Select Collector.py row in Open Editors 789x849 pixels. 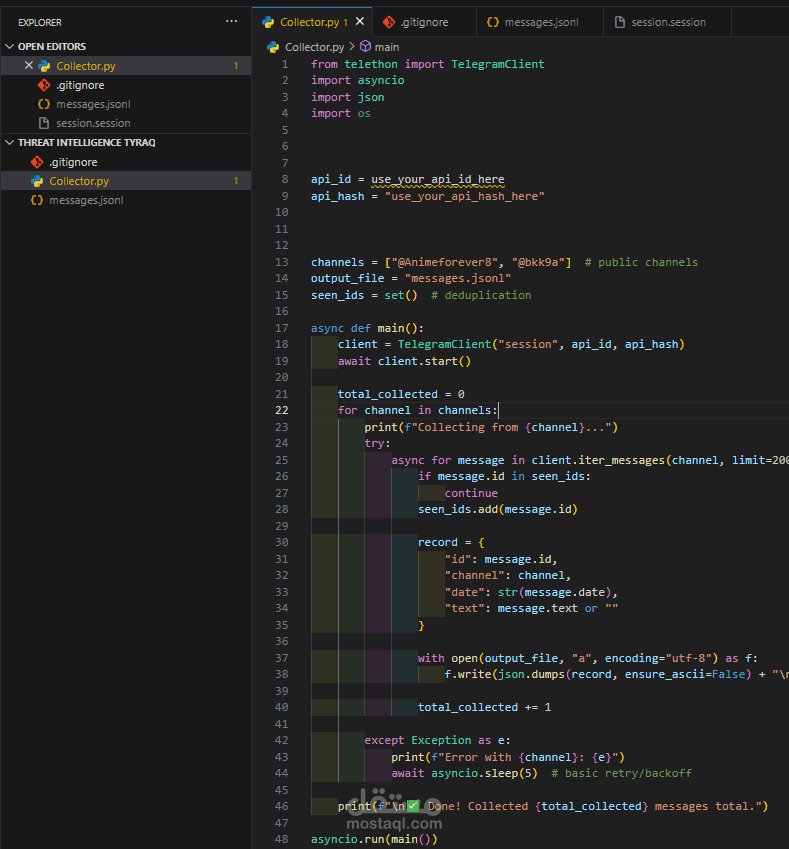pyautogui.click(x=126, y=66)
